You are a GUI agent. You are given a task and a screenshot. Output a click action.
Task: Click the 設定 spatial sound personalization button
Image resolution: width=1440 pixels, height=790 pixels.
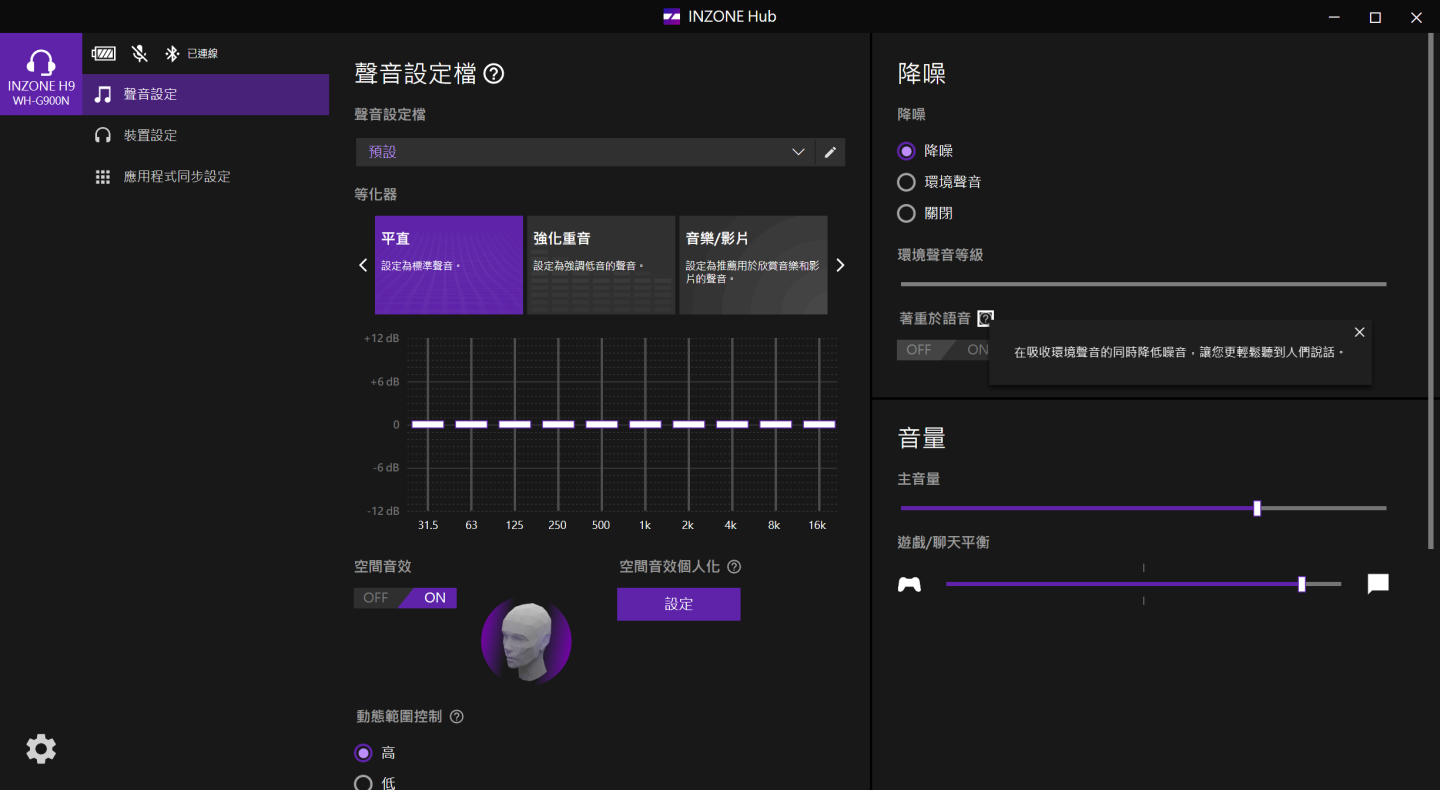tap(678, 604)
